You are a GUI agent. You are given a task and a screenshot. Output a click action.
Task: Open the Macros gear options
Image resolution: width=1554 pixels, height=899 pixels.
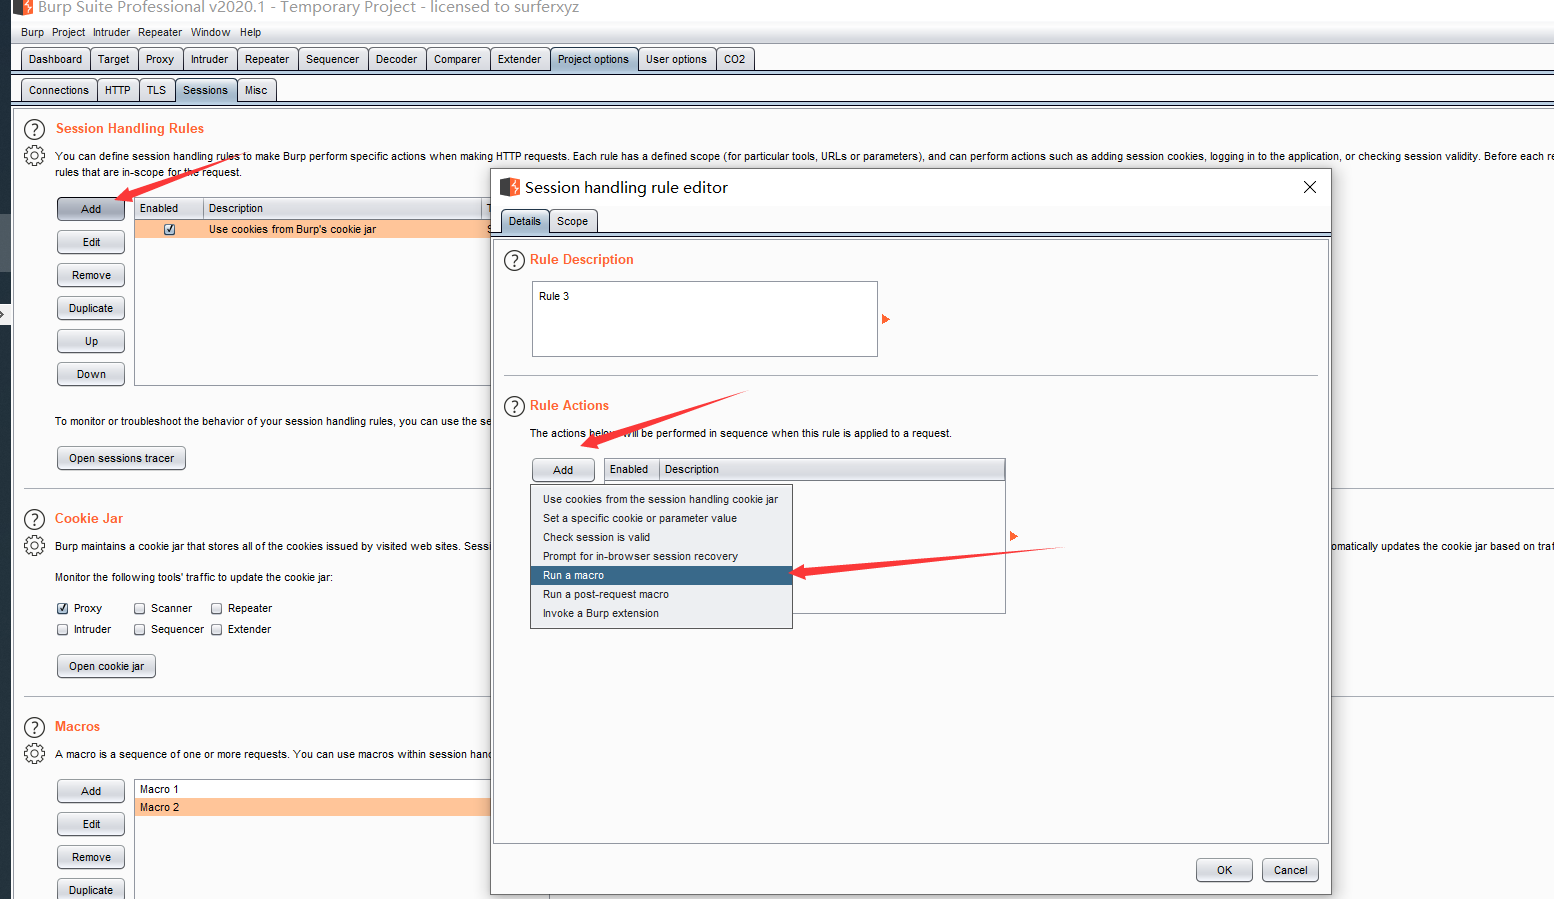pos(34,753)
